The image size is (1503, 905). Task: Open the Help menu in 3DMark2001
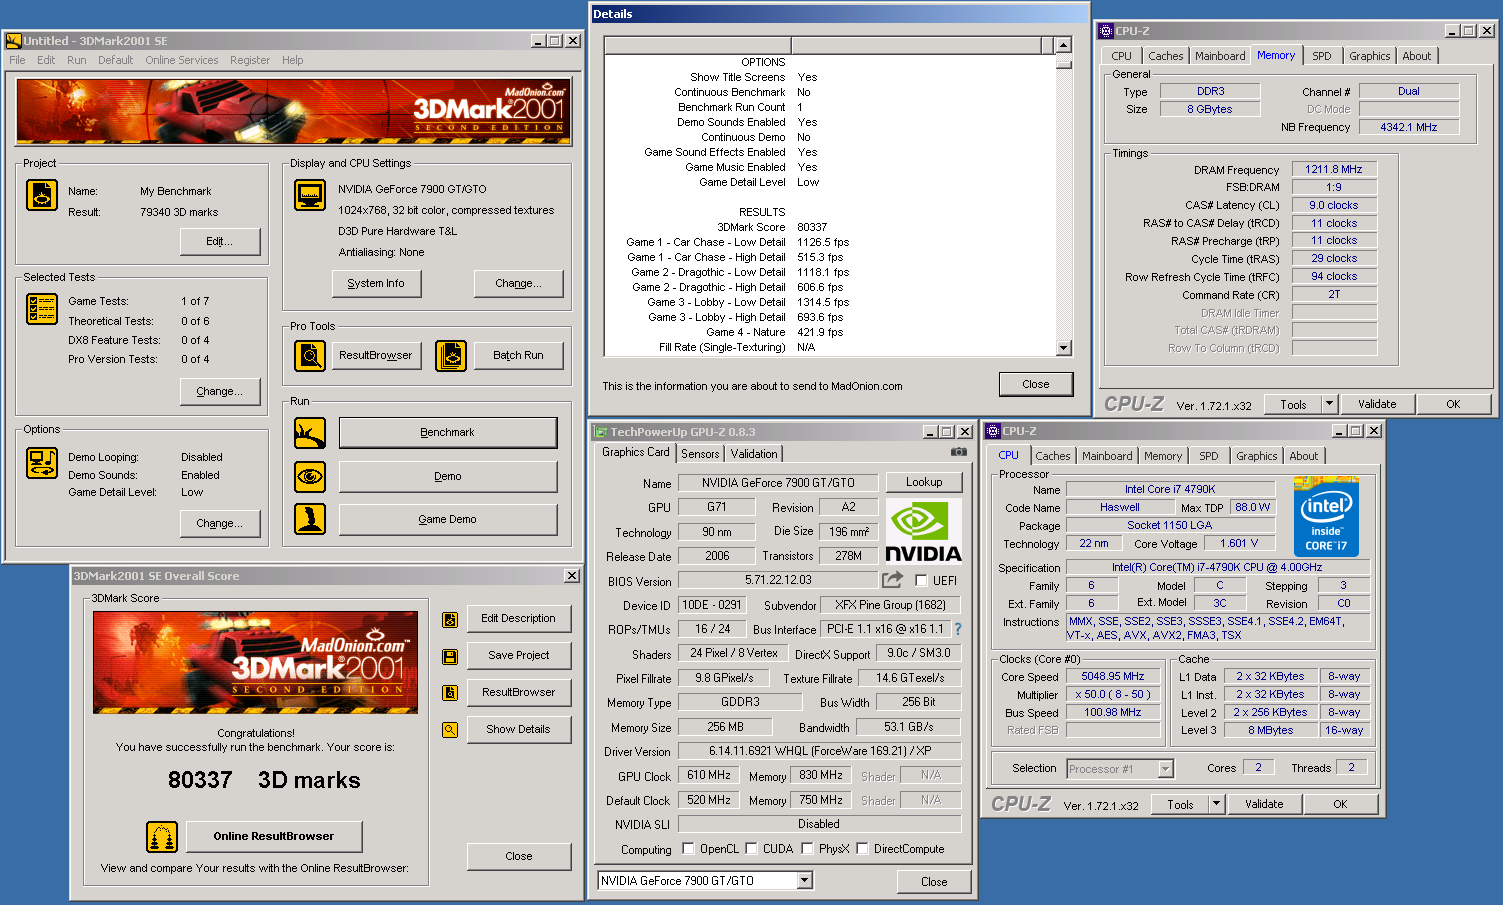292,60
